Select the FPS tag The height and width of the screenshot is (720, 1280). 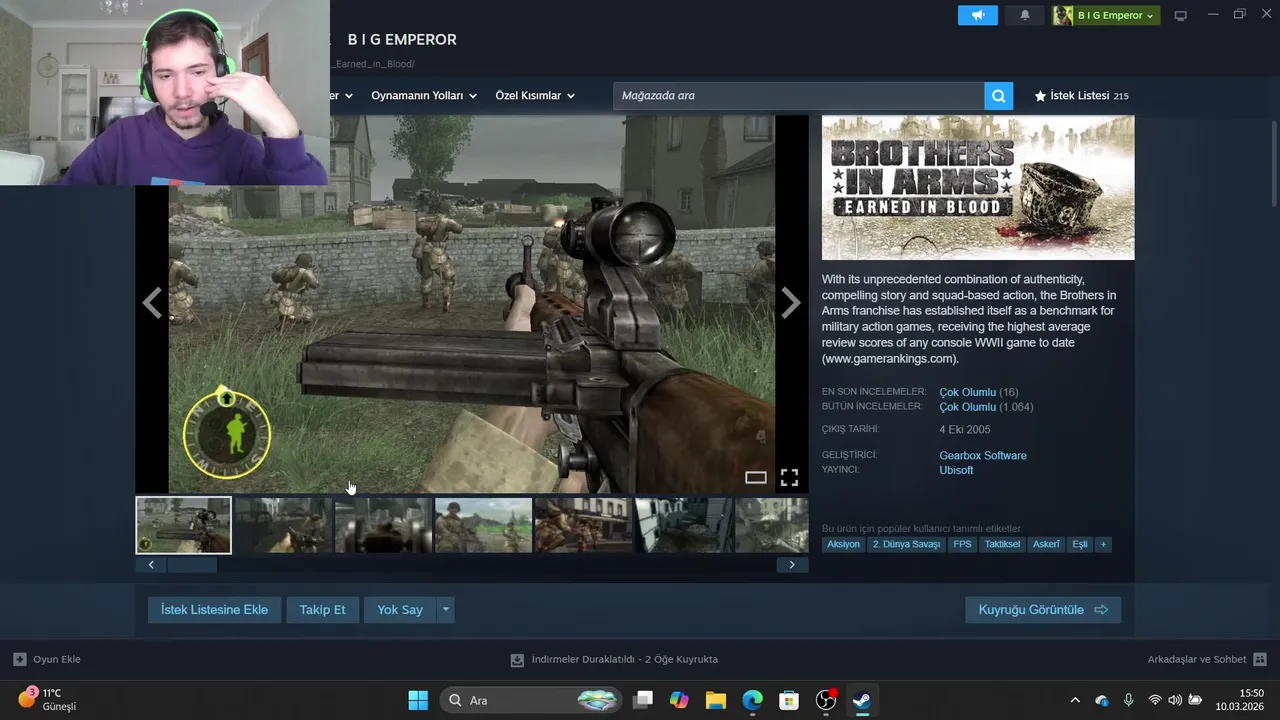point(962,545)
